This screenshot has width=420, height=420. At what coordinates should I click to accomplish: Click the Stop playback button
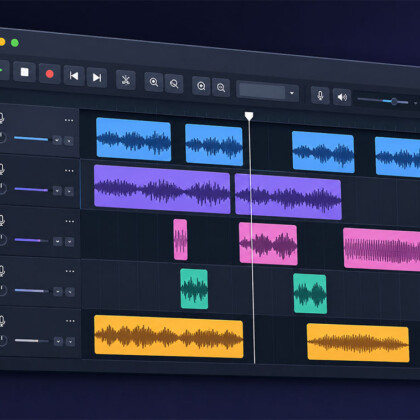(x=24, y=72)
